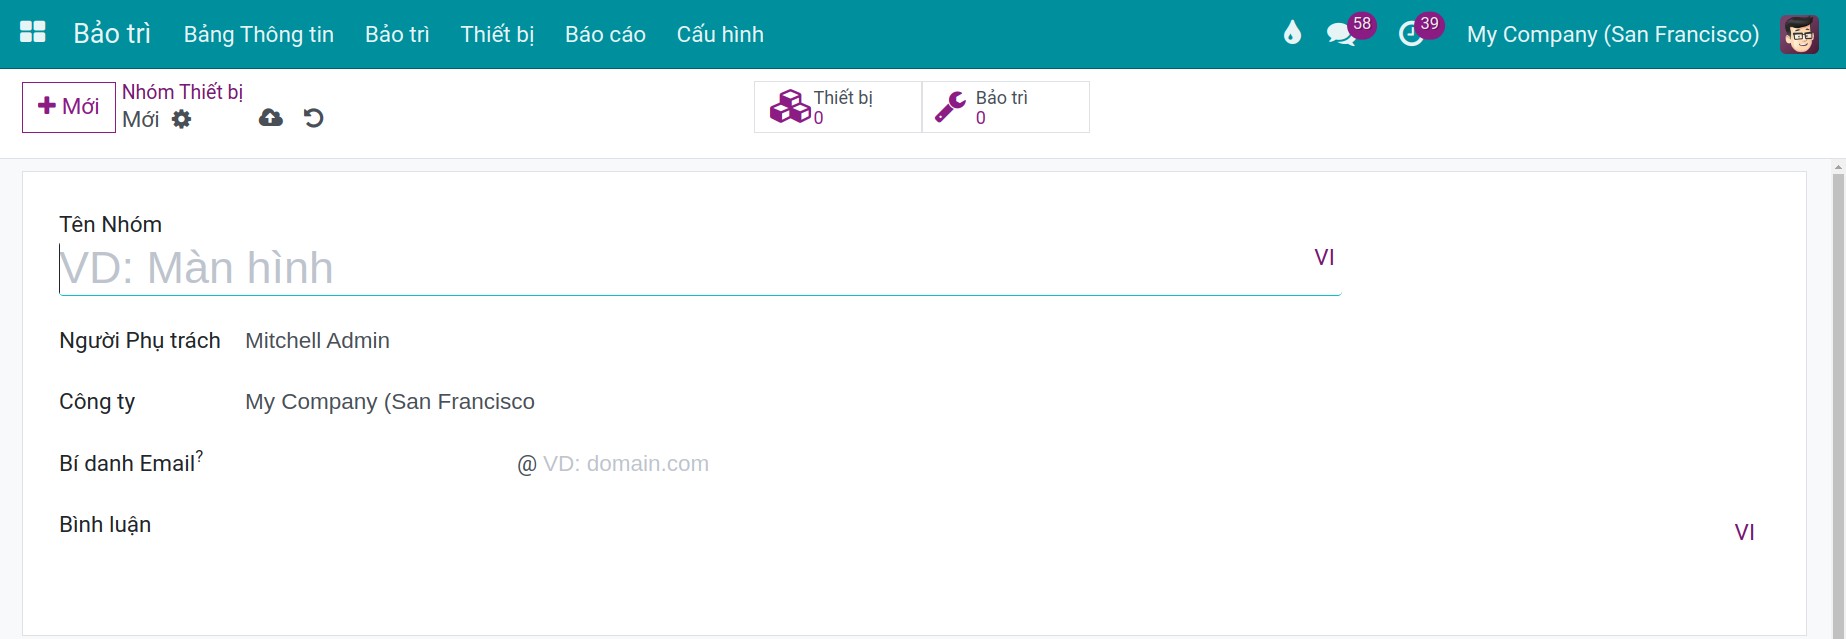Click the VI translate button for Tên Nhóm
The height and width of the screenshot is (639, 1846).
click(1324, 257)
